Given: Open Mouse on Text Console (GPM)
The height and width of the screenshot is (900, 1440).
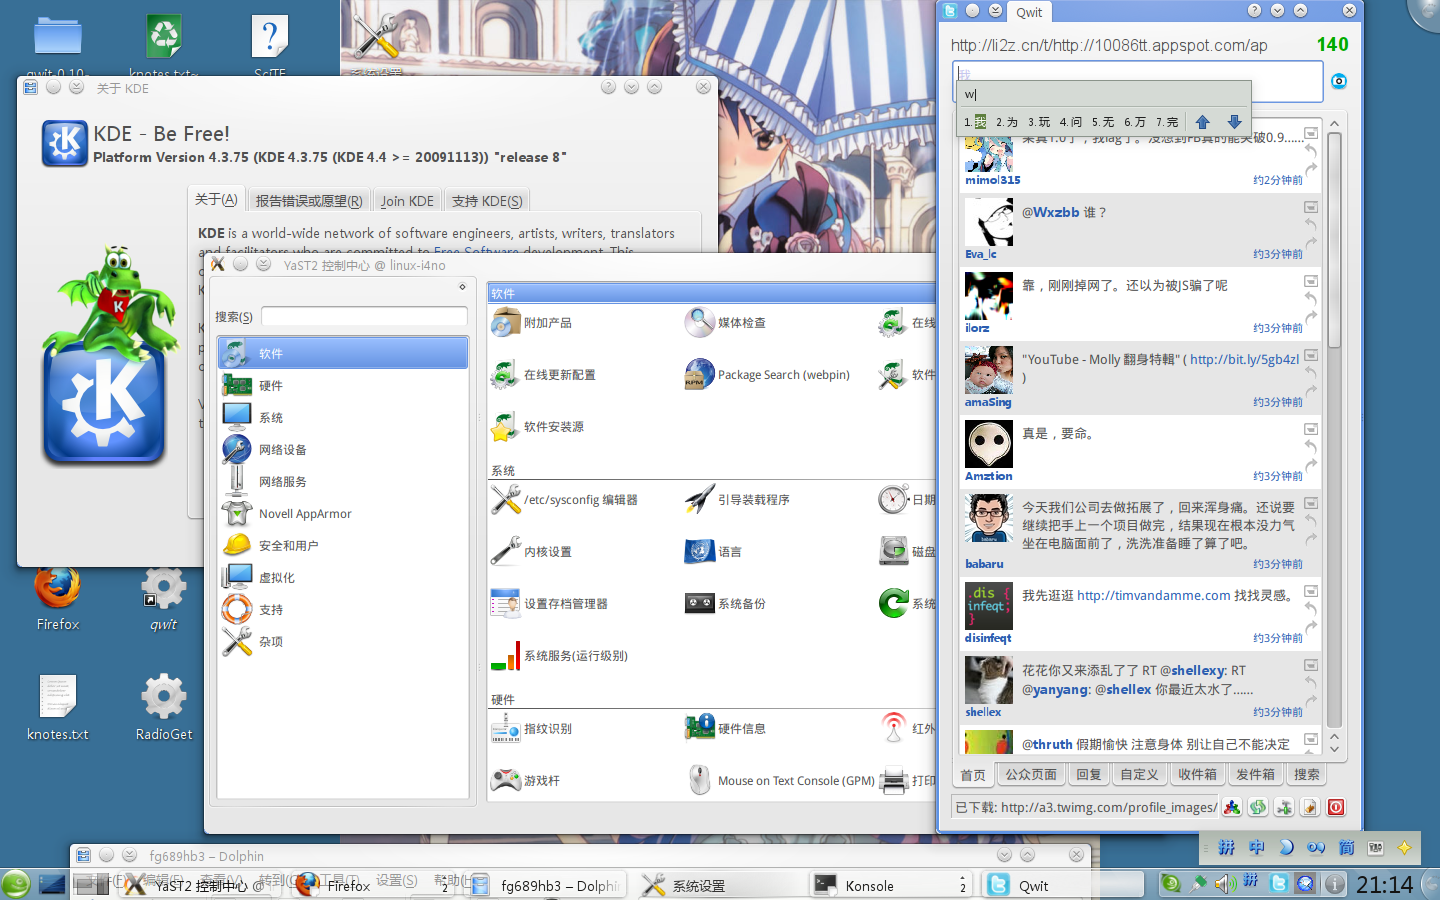Looking at the screenshot, I should pyautogui.click(x=780, y=781).
